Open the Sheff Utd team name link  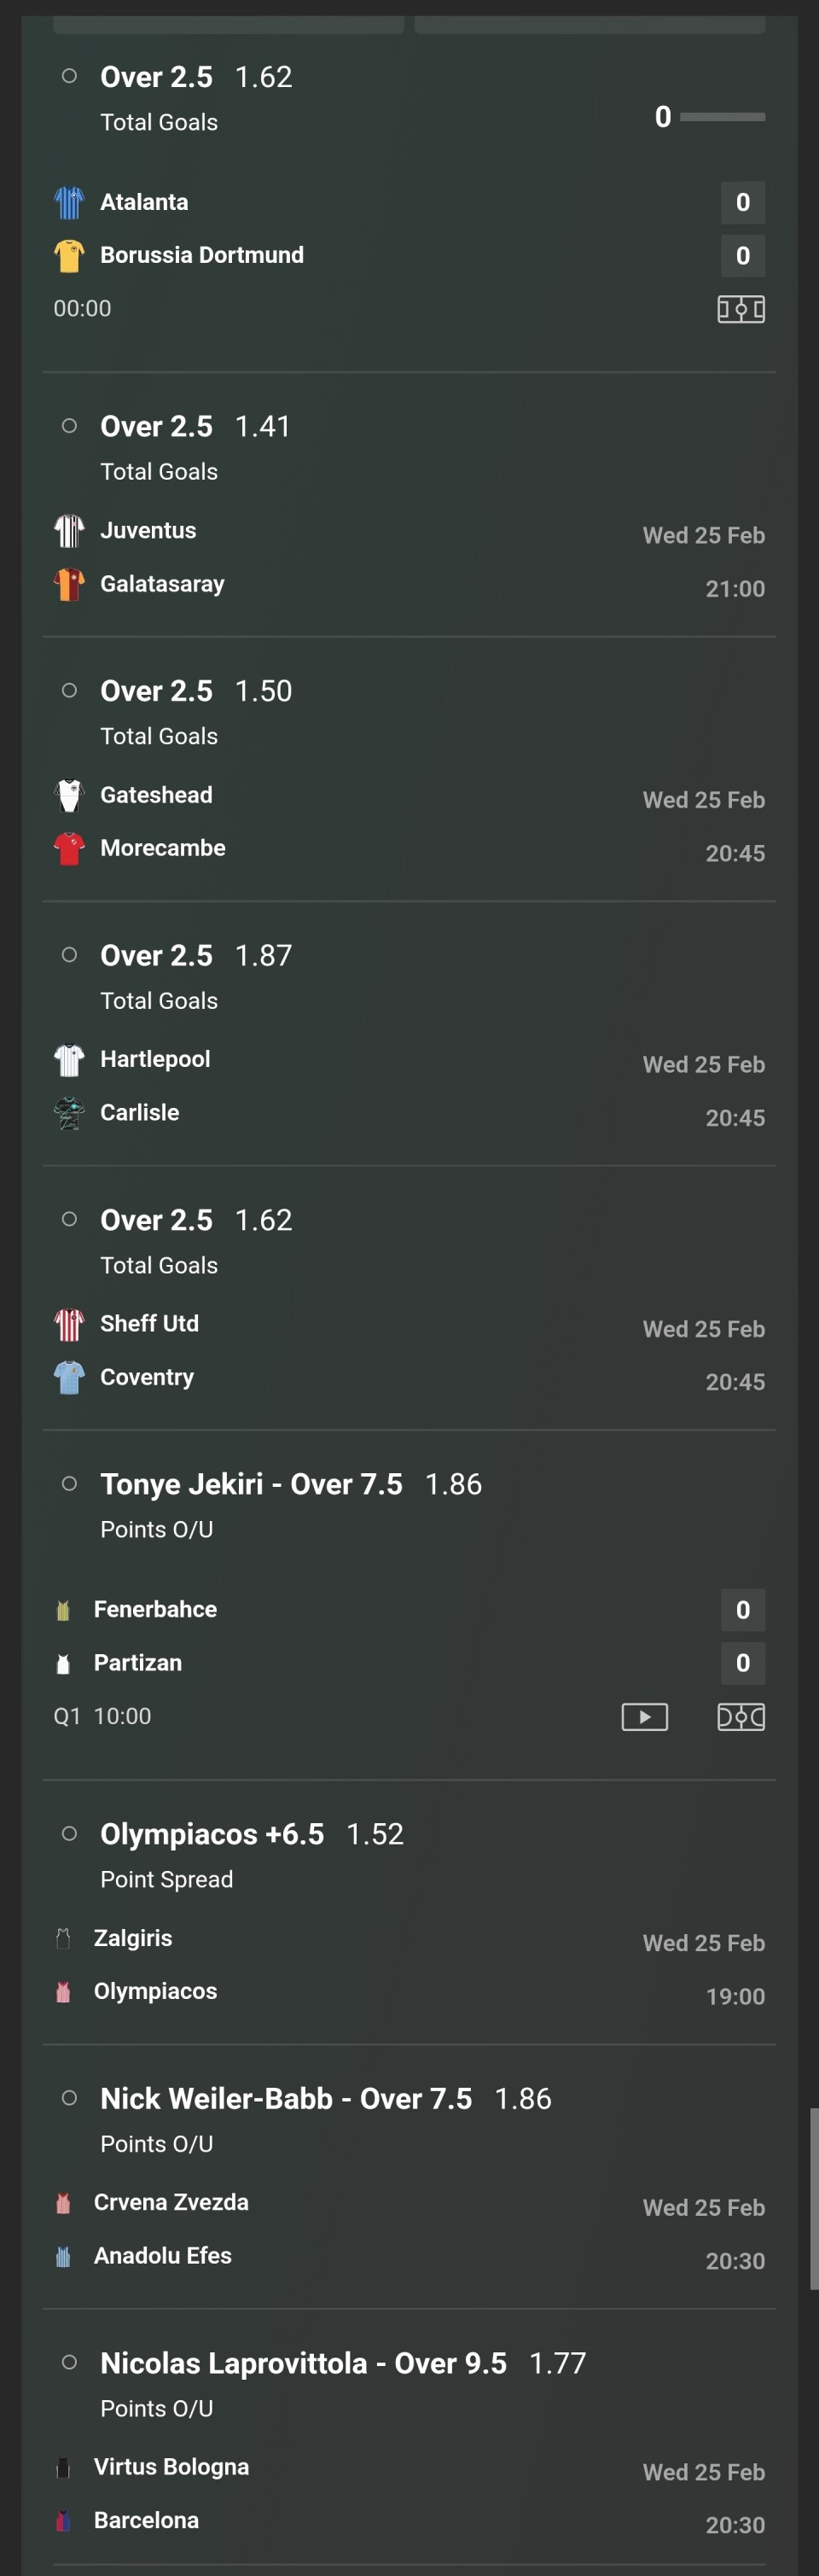pyautogui.click(x=149, y=1323)
